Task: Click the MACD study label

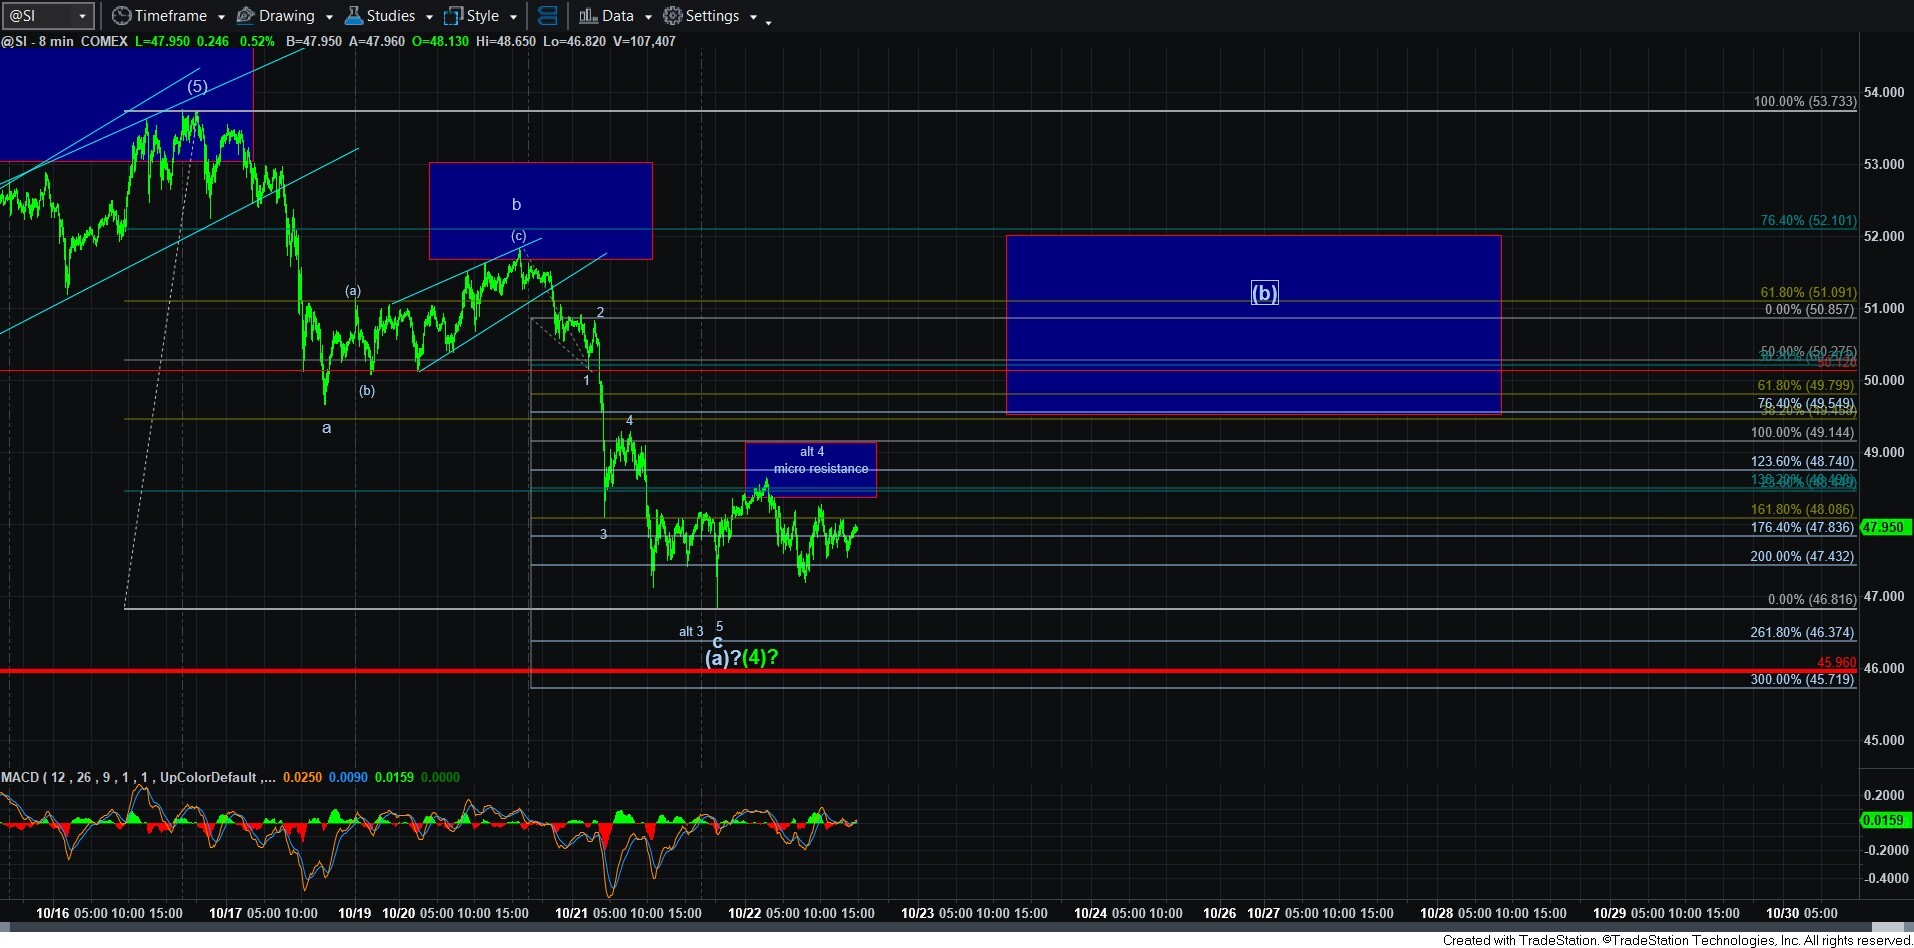Action: [20, 777]
